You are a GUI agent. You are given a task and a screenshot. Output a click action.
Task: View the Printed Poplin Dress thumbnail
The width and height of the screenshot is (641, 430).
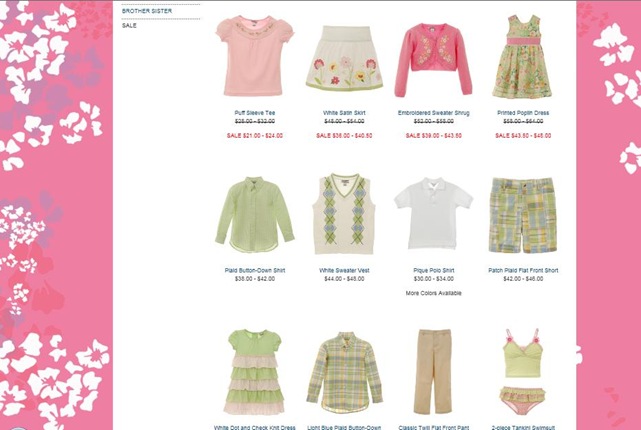click(x=522, y=56)
